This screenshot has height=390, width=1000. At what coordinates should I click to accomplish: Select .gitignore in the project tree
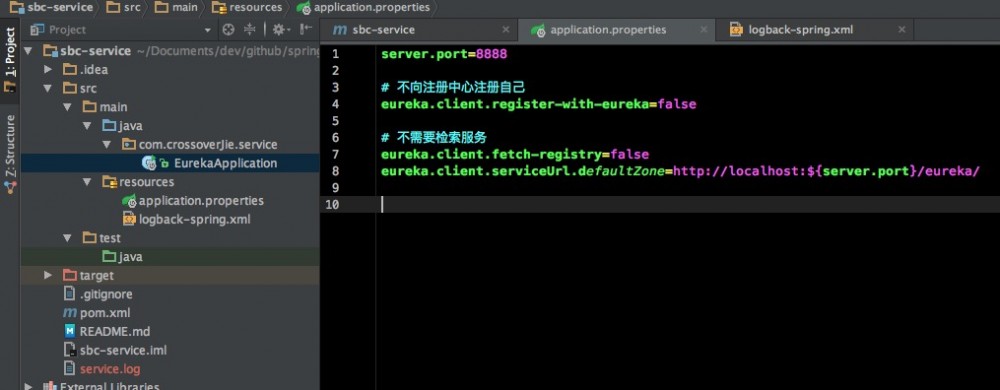(106, 294)
